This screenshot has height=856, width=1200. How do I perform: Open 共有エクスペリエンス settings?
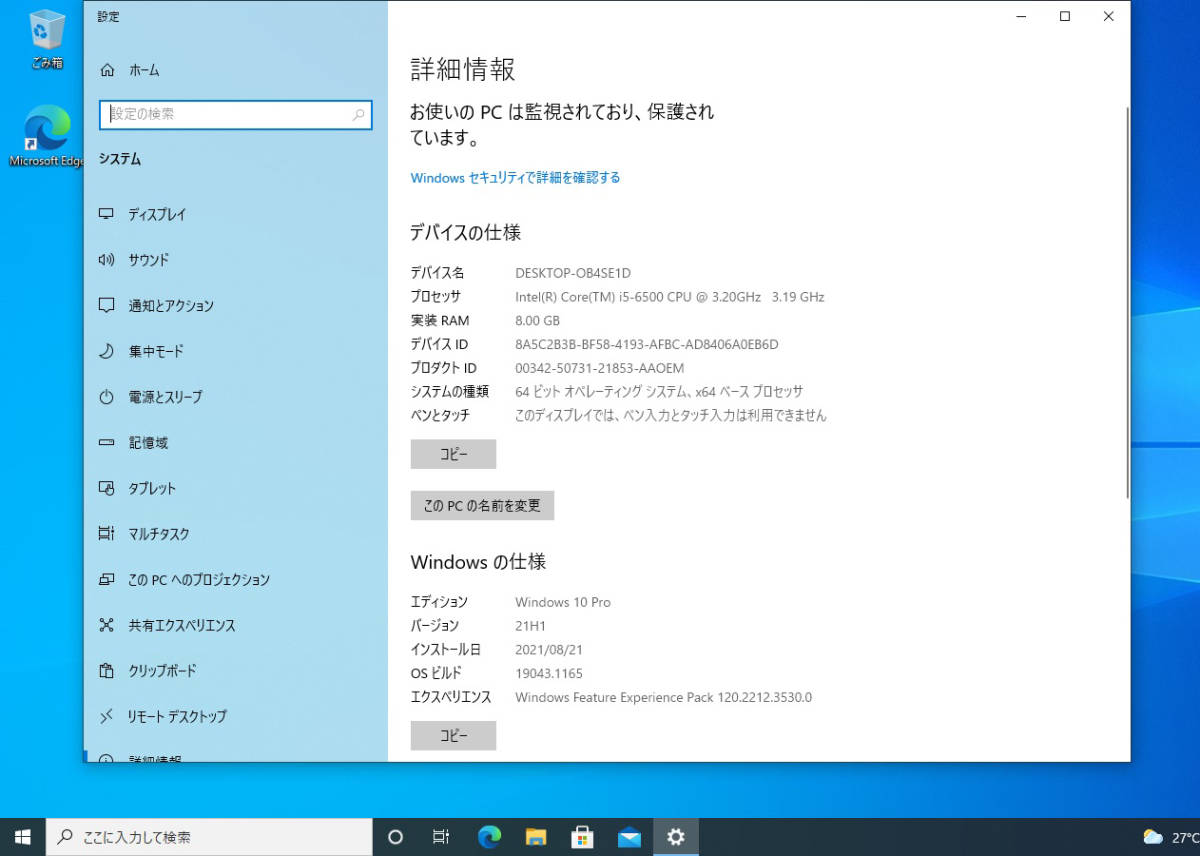coord(180,625)
